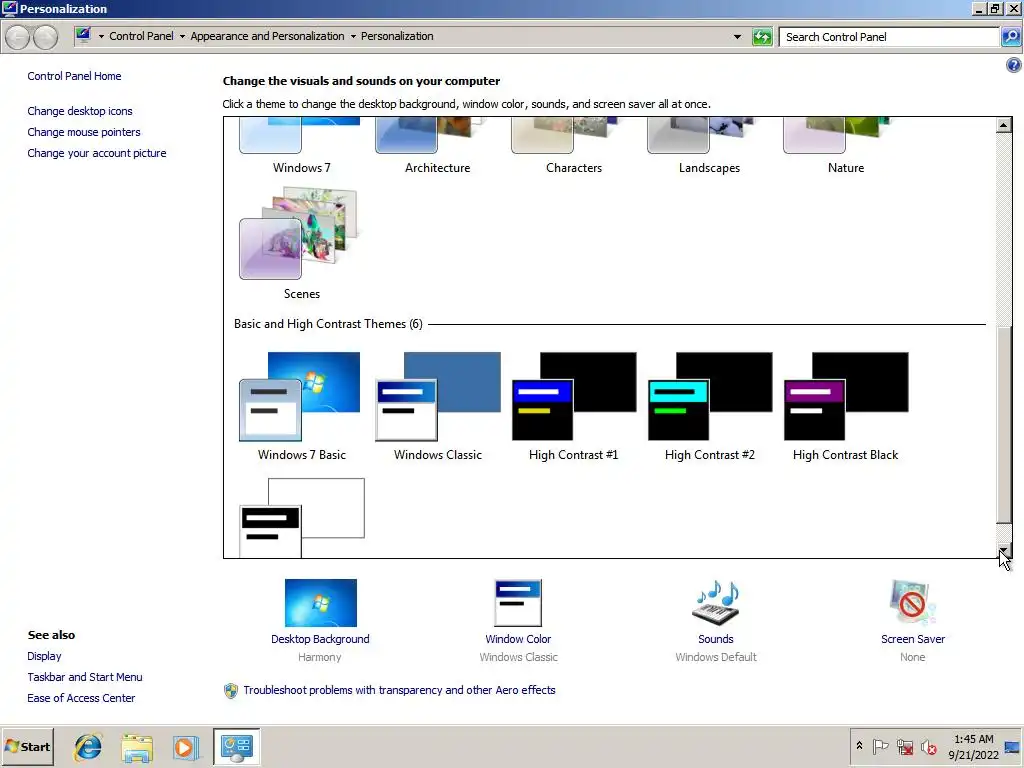Open Windows Explorer from taskbar

point(136,746)
